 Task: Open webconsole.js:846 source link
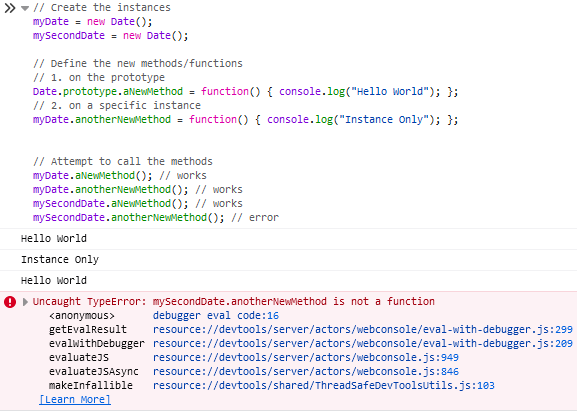coord(306,371)
